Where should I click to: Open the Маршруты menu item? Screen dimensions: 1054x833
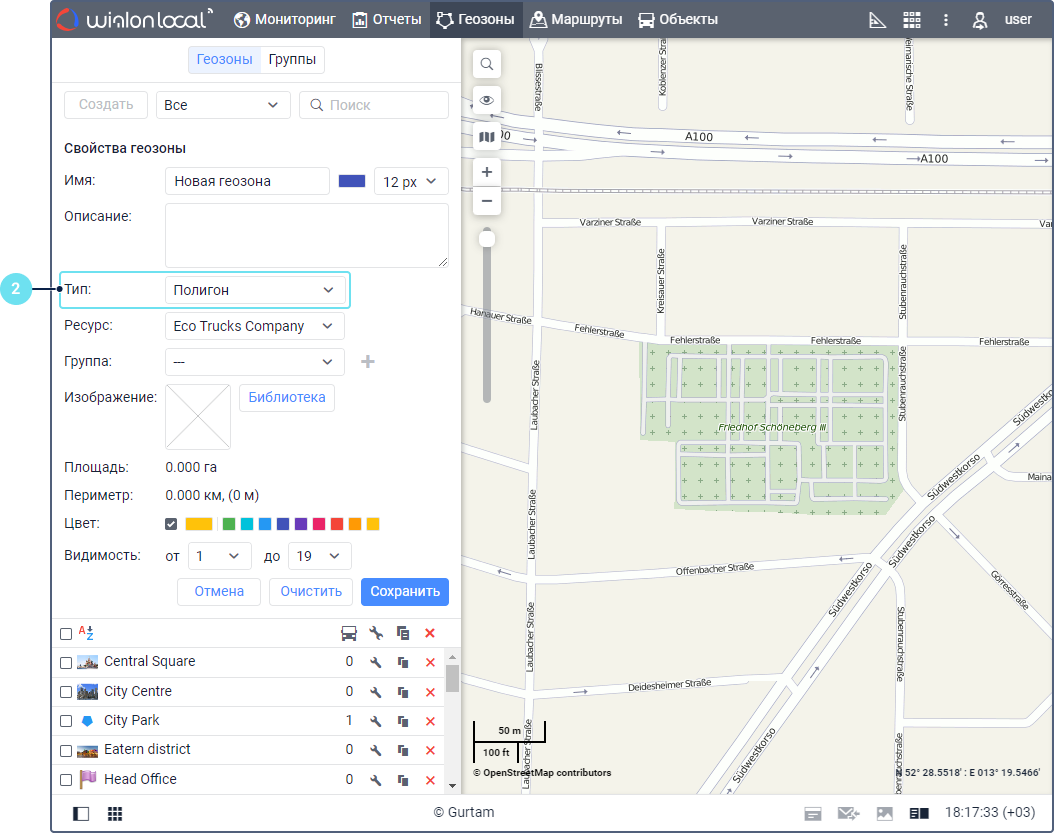576,20
